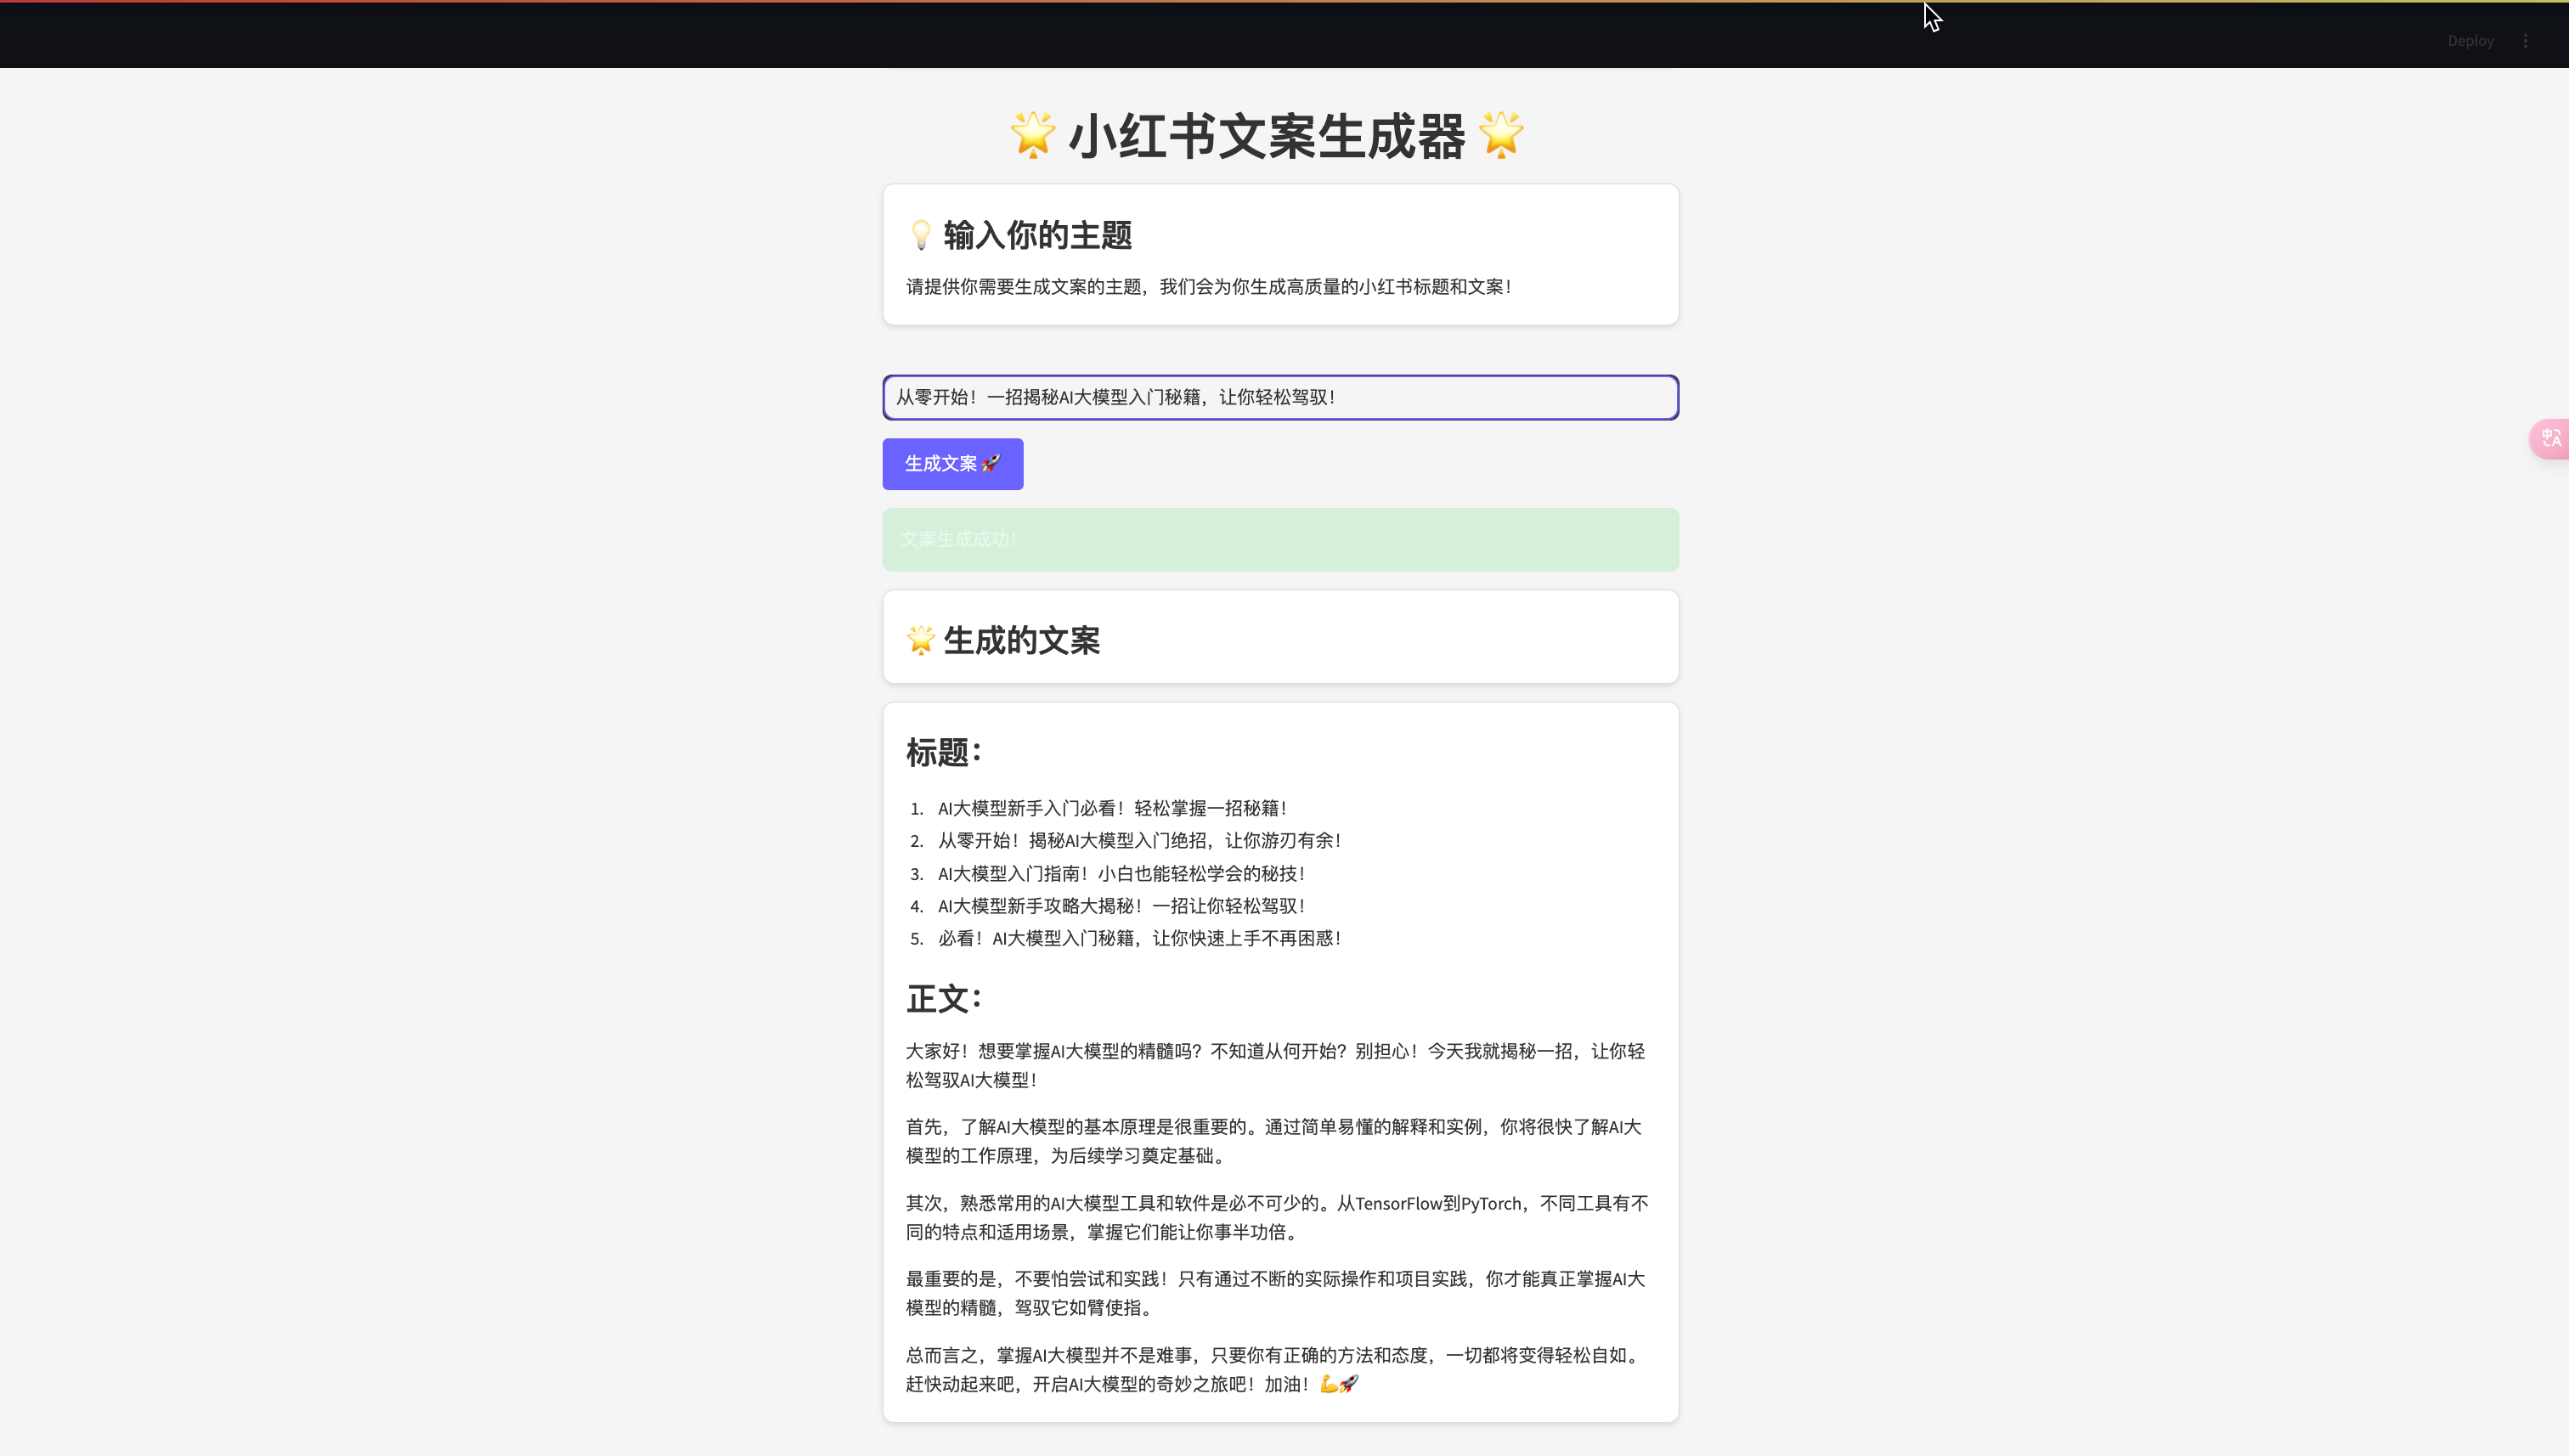Viewport: 2569px width, 1456px height.
Task: Click the 小红书文案生成器 page title text
Action: 1266,136
